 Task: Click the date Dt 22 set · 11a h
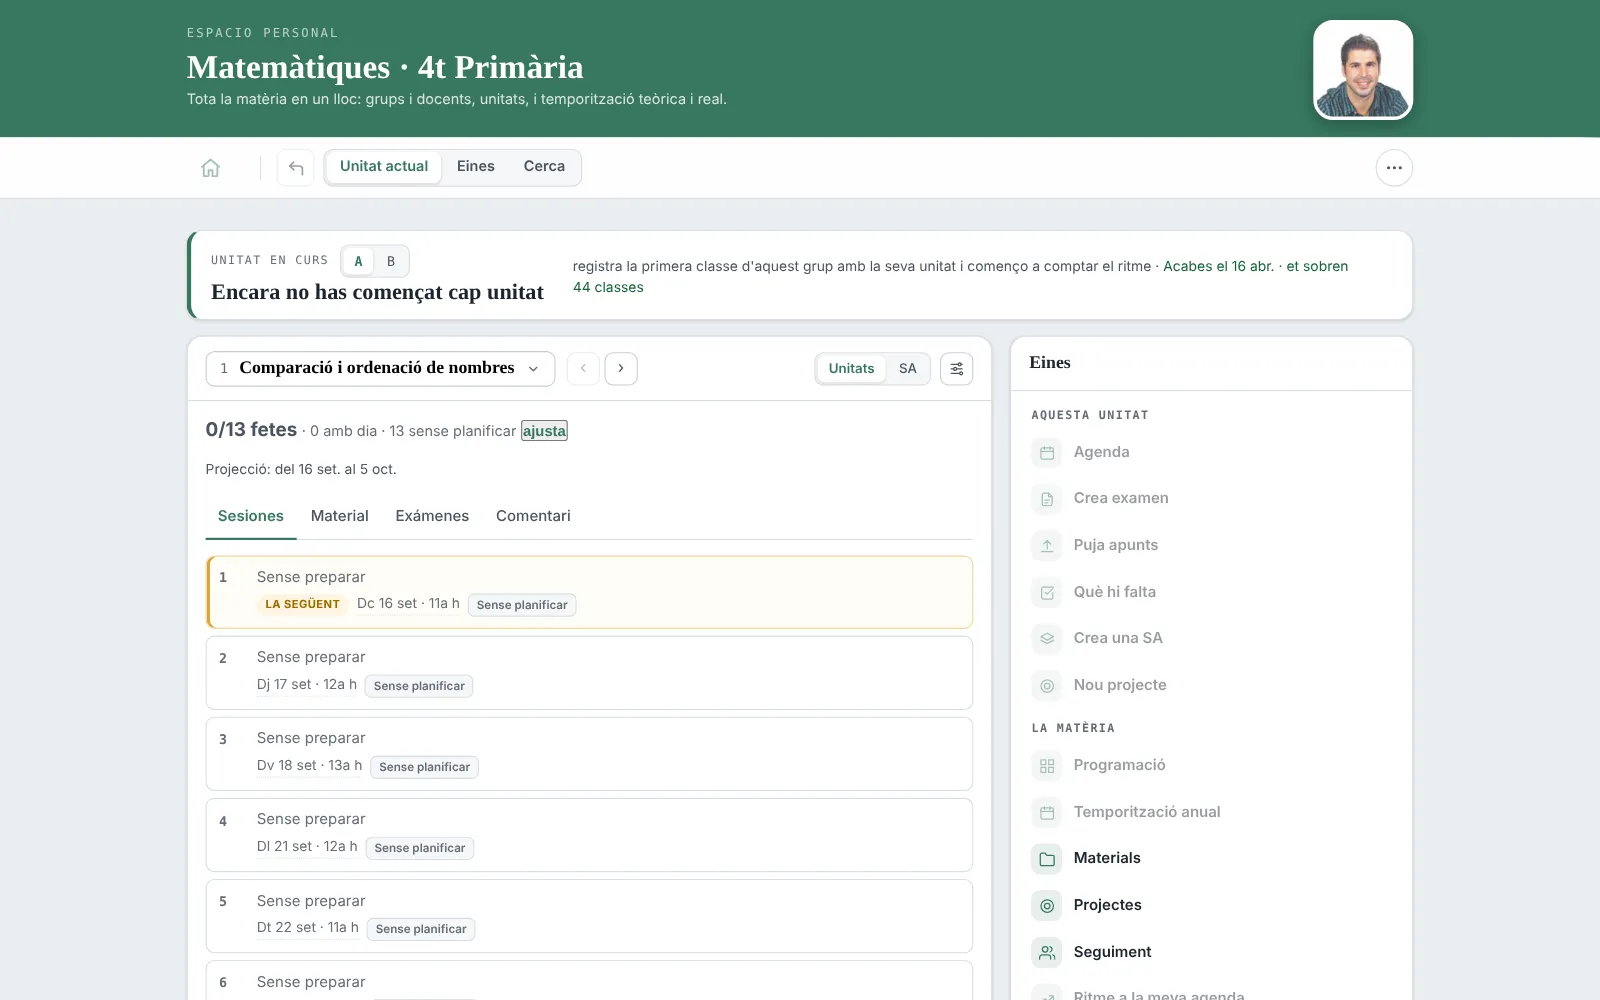tap(307, 928)
